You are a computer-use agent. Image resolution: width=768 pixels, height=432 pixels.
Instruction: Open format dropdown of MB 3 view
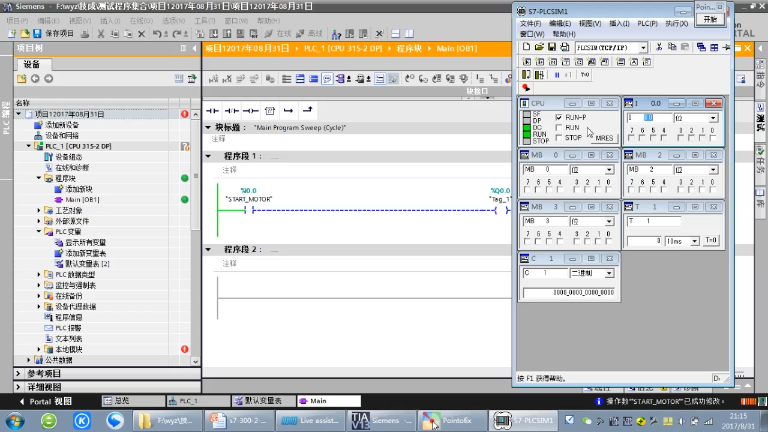coord(609,221)
